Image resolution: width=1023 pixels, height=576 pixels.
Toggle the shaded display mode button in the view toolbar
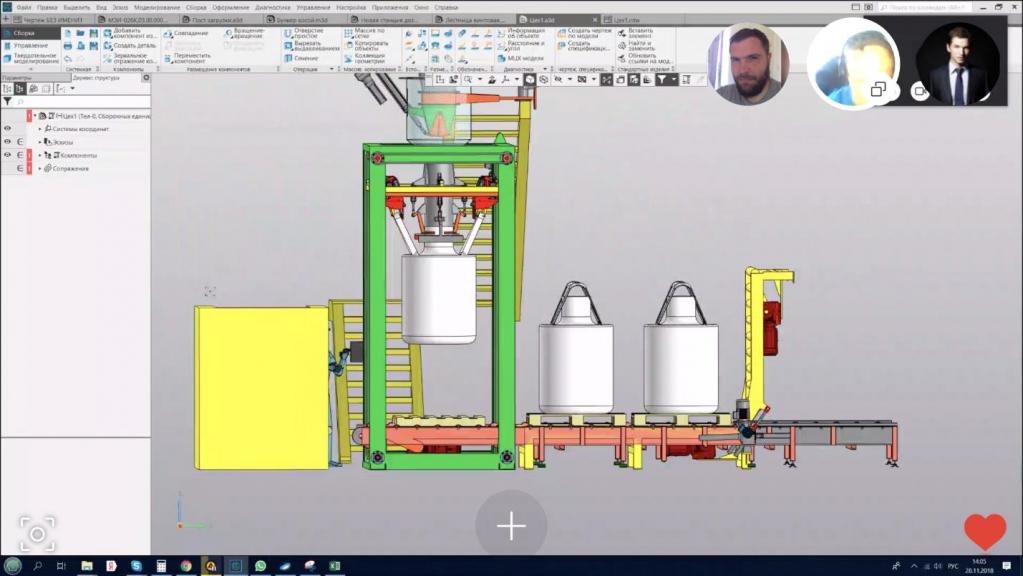pyautogui.click(x=530, y=80)
